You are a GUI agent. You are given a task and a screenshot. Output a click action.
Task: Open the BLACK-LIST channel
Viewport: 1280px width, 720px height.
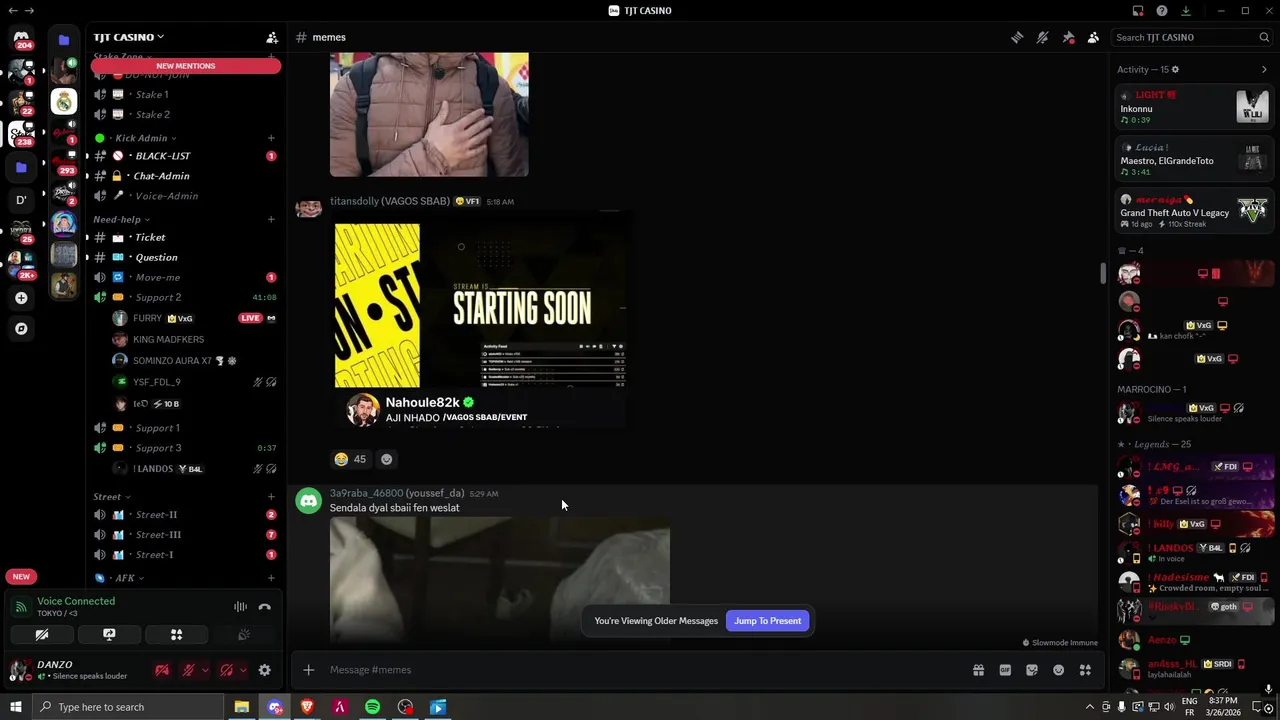[x=185, y=156]
